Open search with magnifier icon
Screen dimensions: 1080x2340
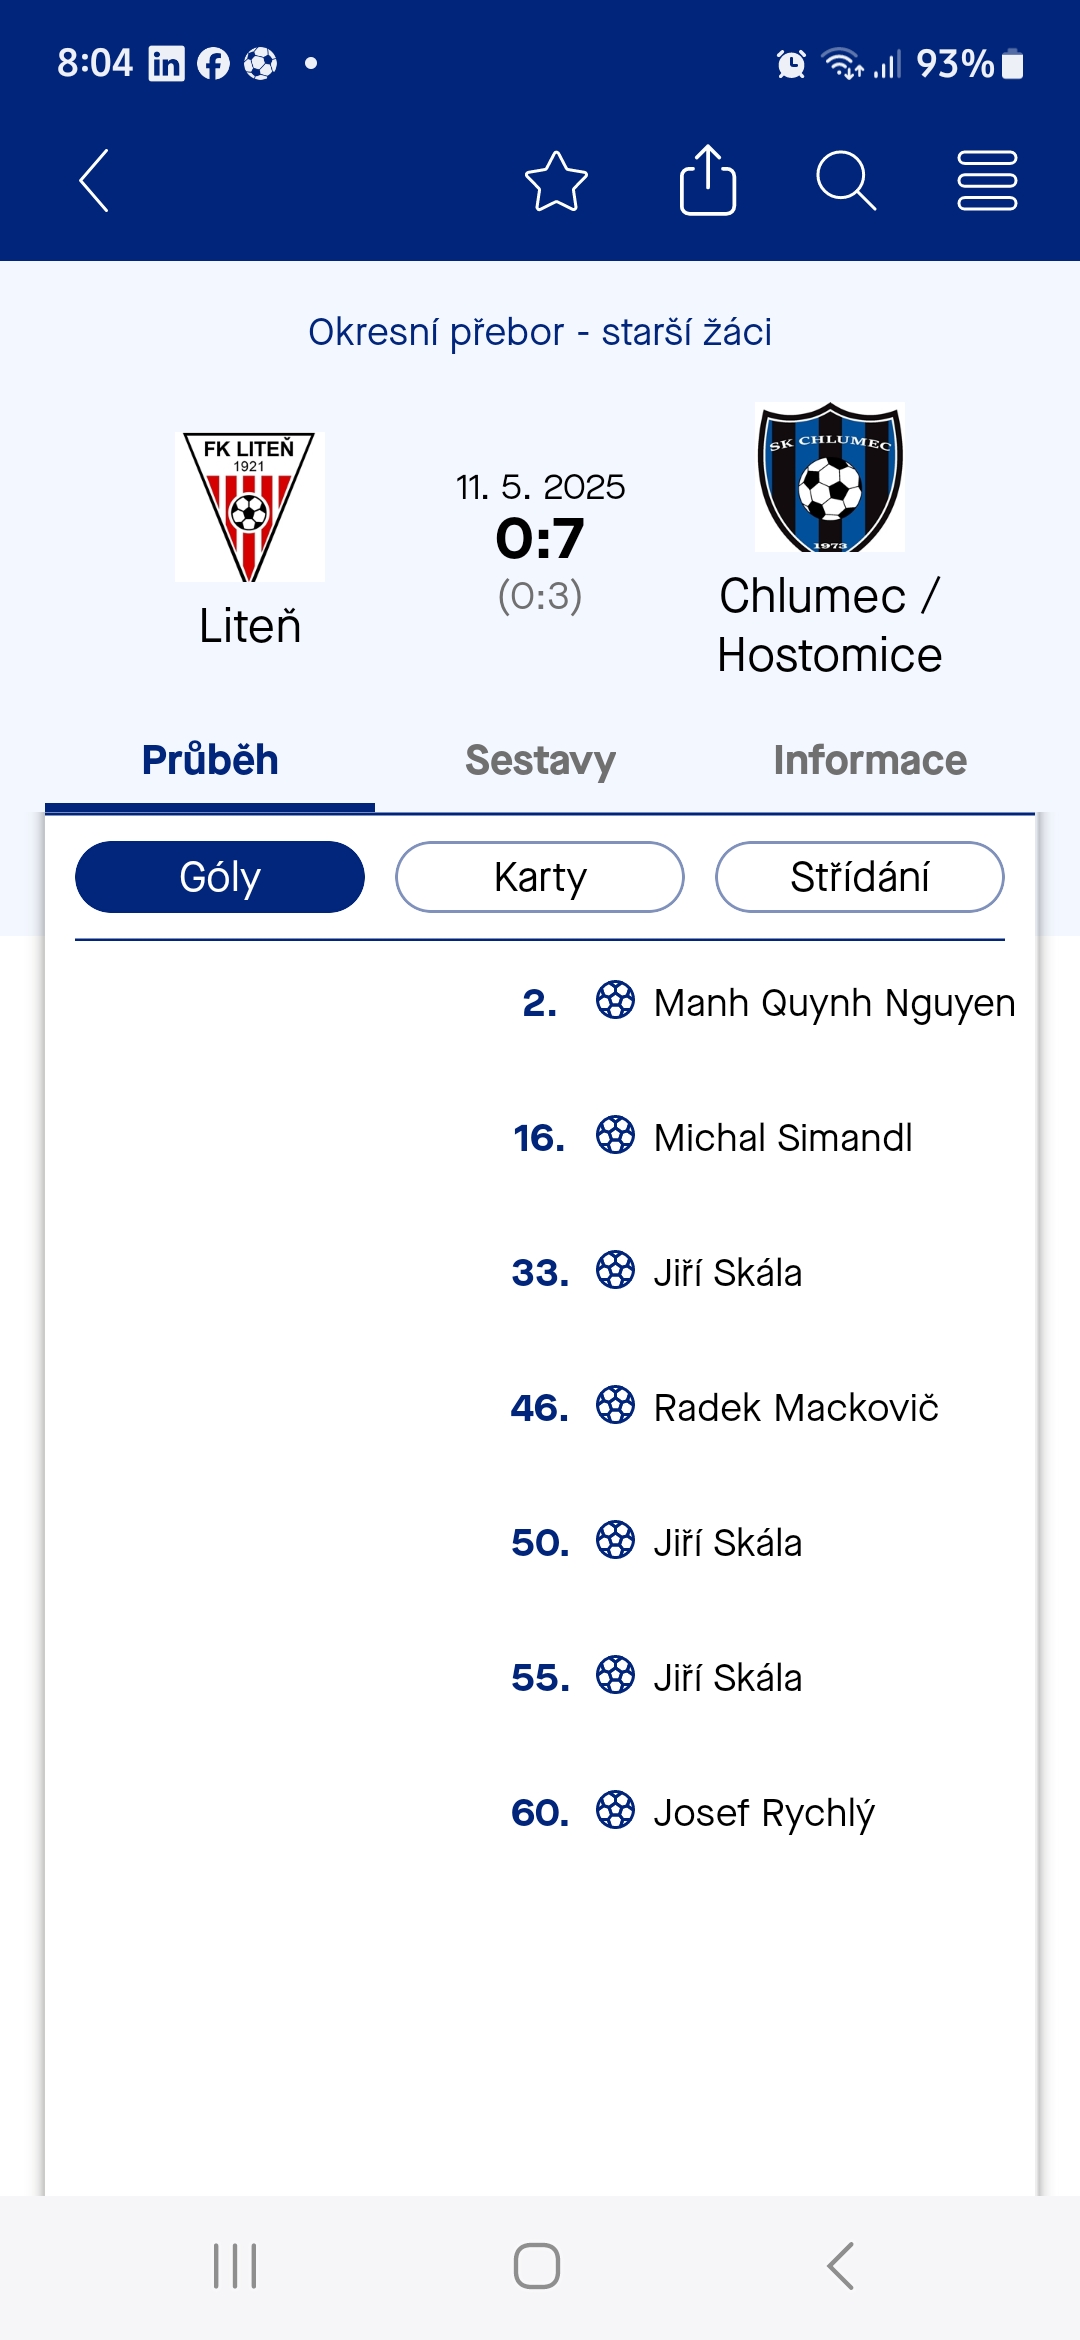pyautogui.click(x=846, y=181)
